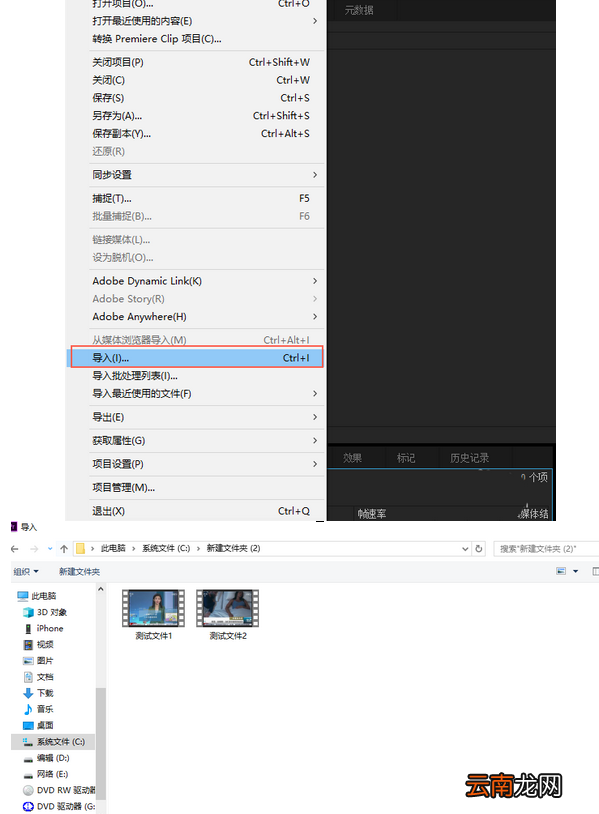Screen dimensions: 599x814
Task: Switch to the 效果 tab
Action: tap(352, 458)
